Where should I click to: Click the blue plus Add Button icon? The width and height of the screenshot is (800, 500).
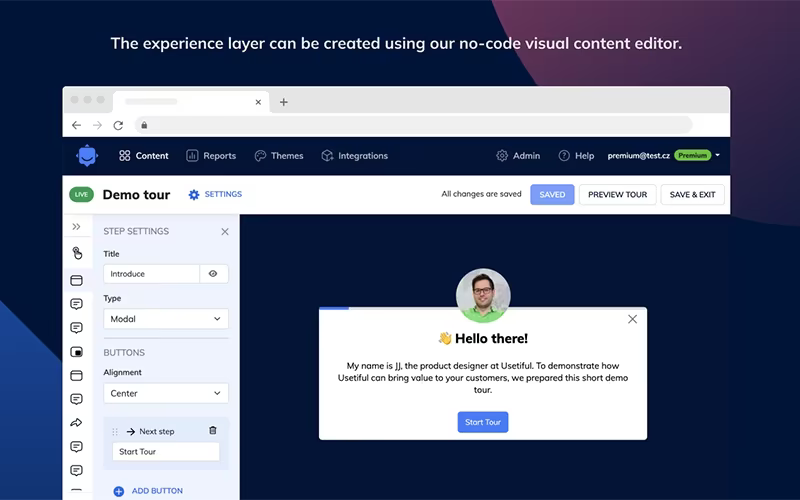[x=118, y=491]
